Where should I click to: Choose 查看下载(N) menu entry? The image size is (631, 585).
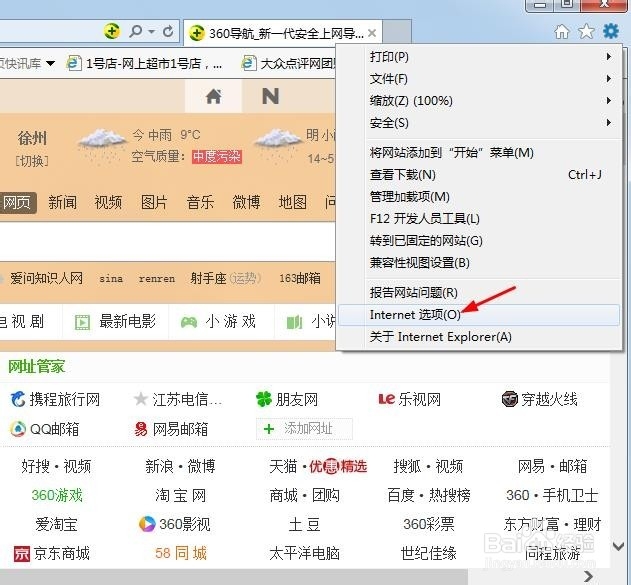click(x=479, y=175)
